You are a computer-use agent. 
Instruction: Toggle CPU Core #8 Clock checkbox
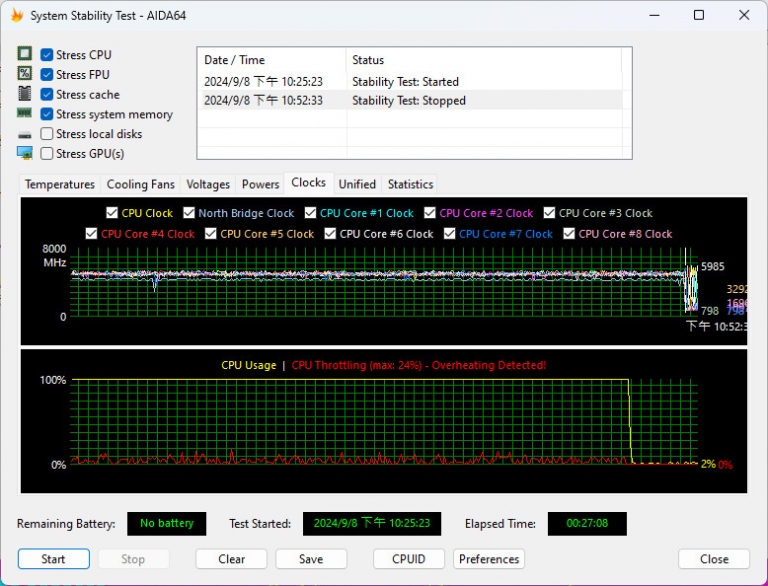[x=569, y=234]
